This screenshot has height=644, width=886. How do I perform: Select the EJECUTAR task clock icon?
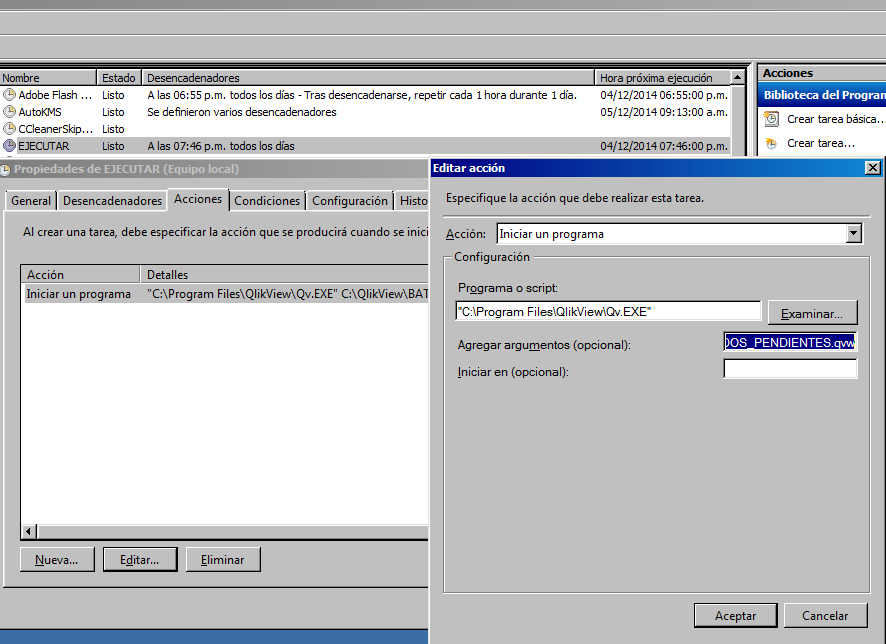pos(9,144)
